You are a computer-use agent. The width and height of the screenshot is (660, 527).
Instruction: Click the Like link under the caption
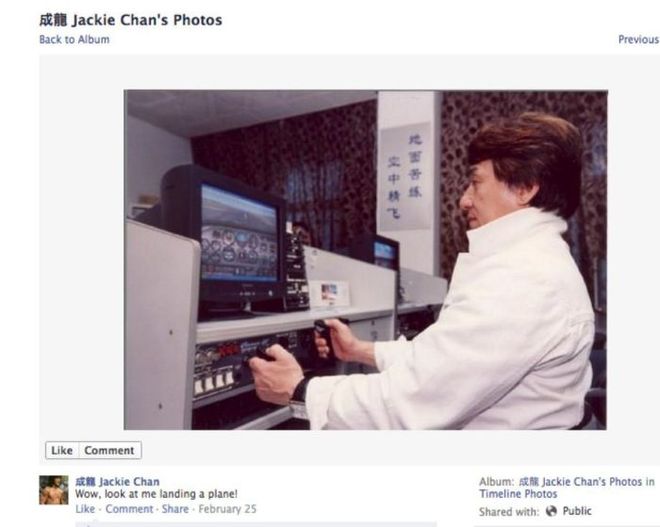(x=85, y=509)
